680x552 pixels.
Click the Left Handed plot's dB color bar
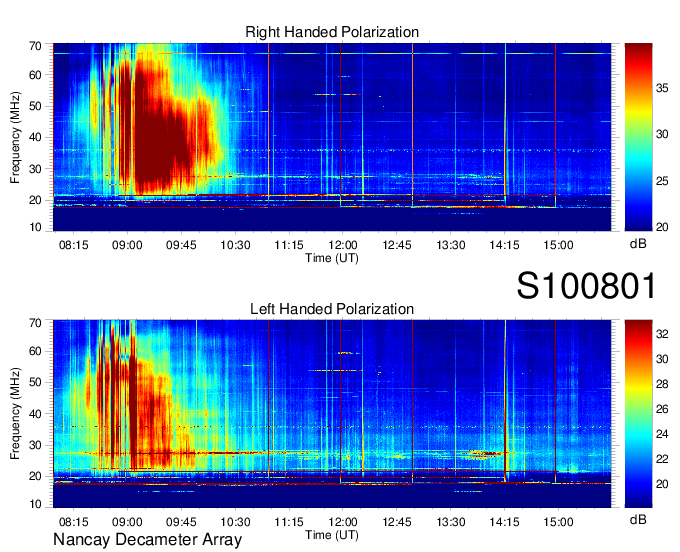(638, 414)
